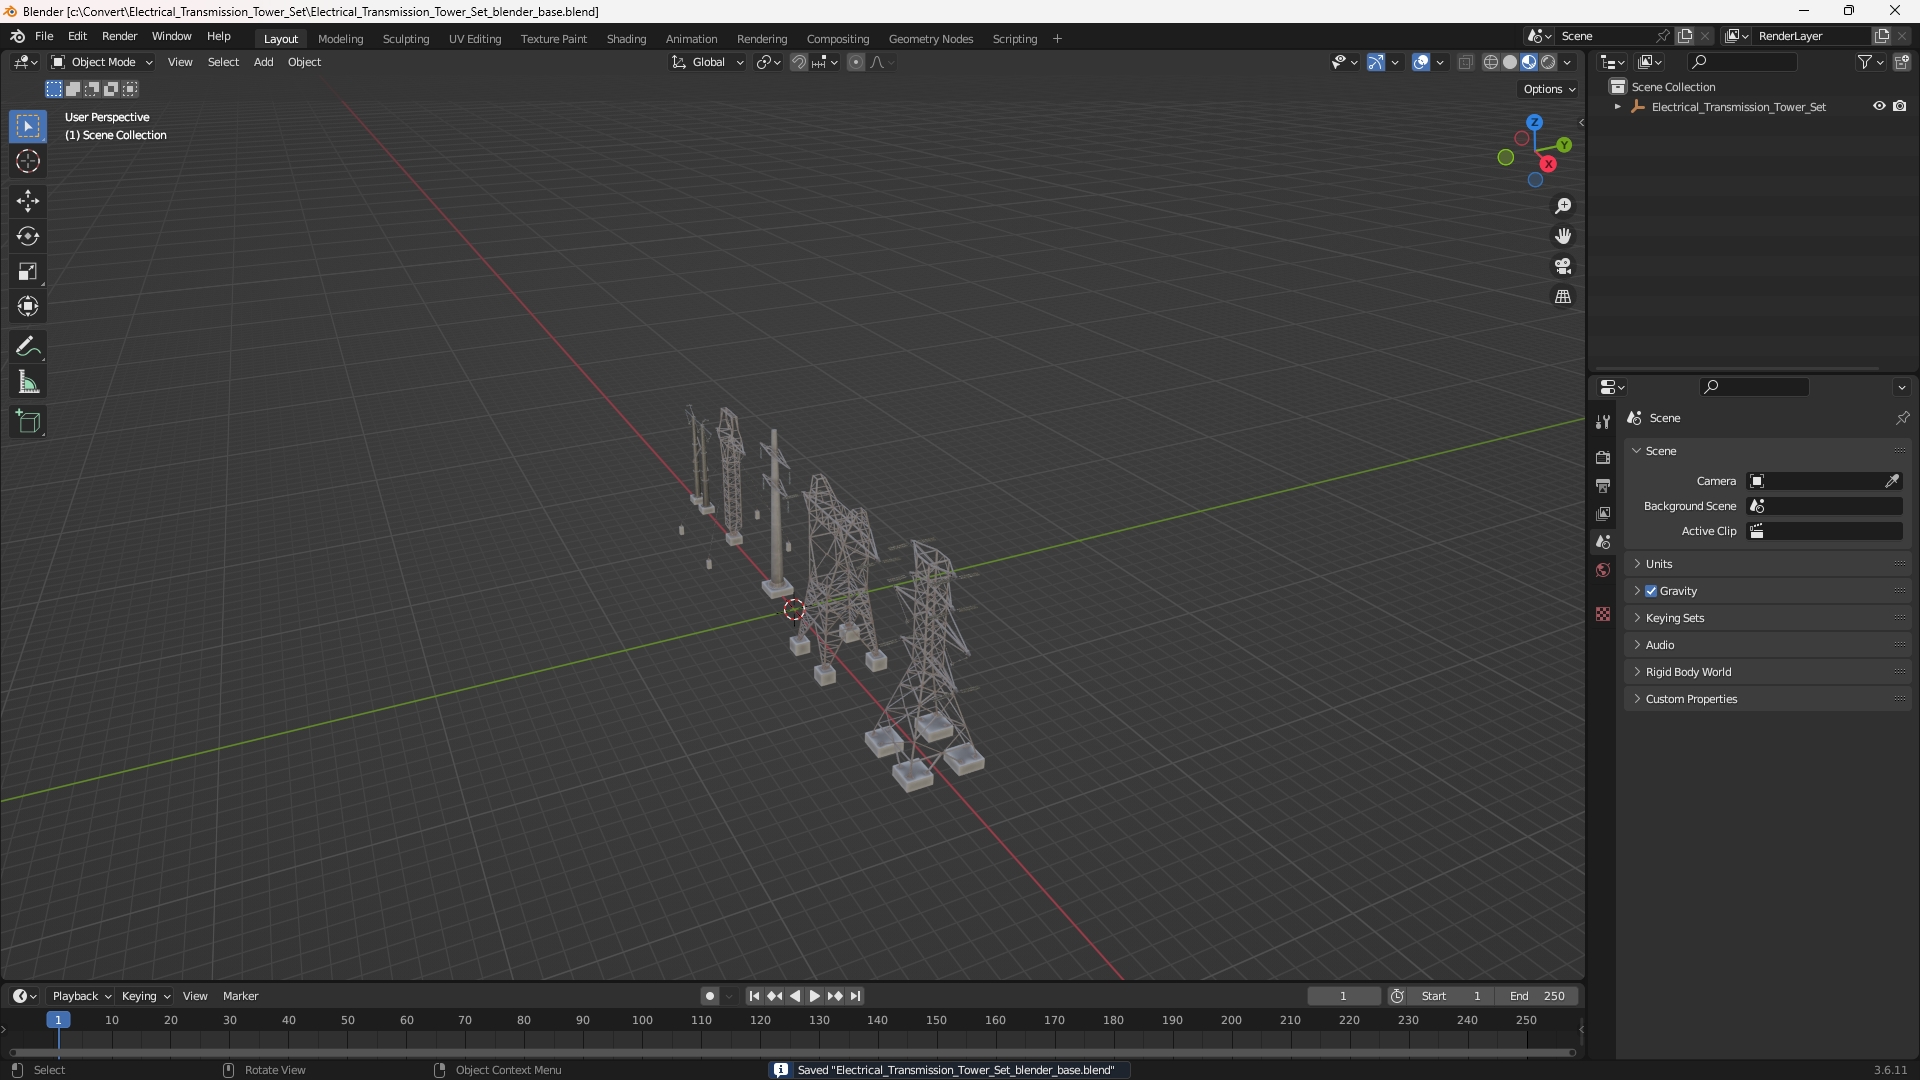Disable Electrical_Transmission_Tower_Set in renders camera icon
Viewport: 1920px width, 1080px height.
[1900, 106]
